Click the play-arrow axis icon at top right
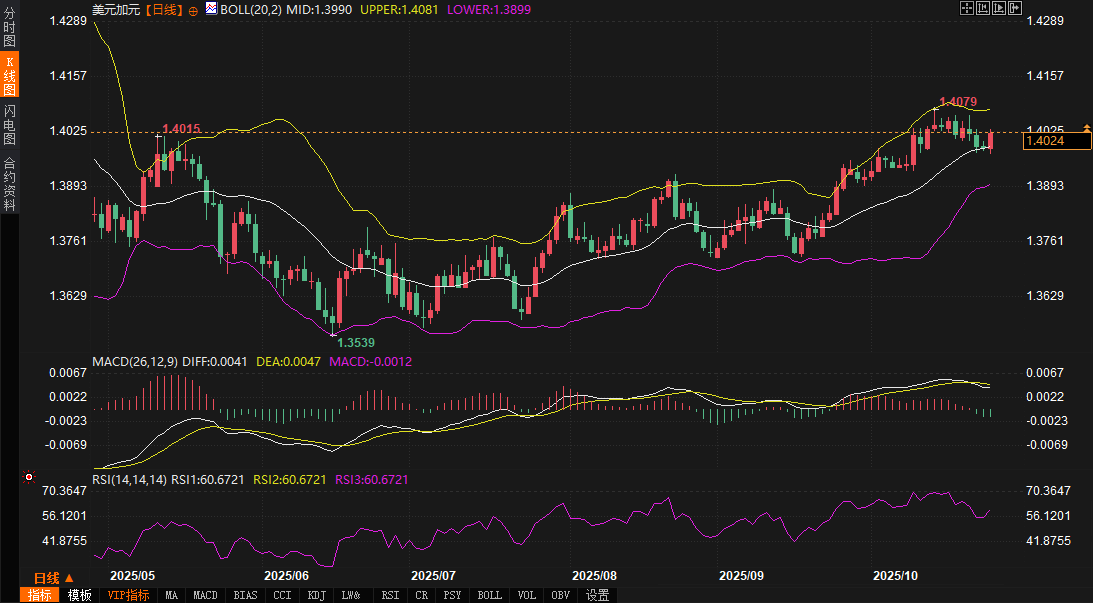The width and height of the screenshot is (1093, 603). click(997, 9)
